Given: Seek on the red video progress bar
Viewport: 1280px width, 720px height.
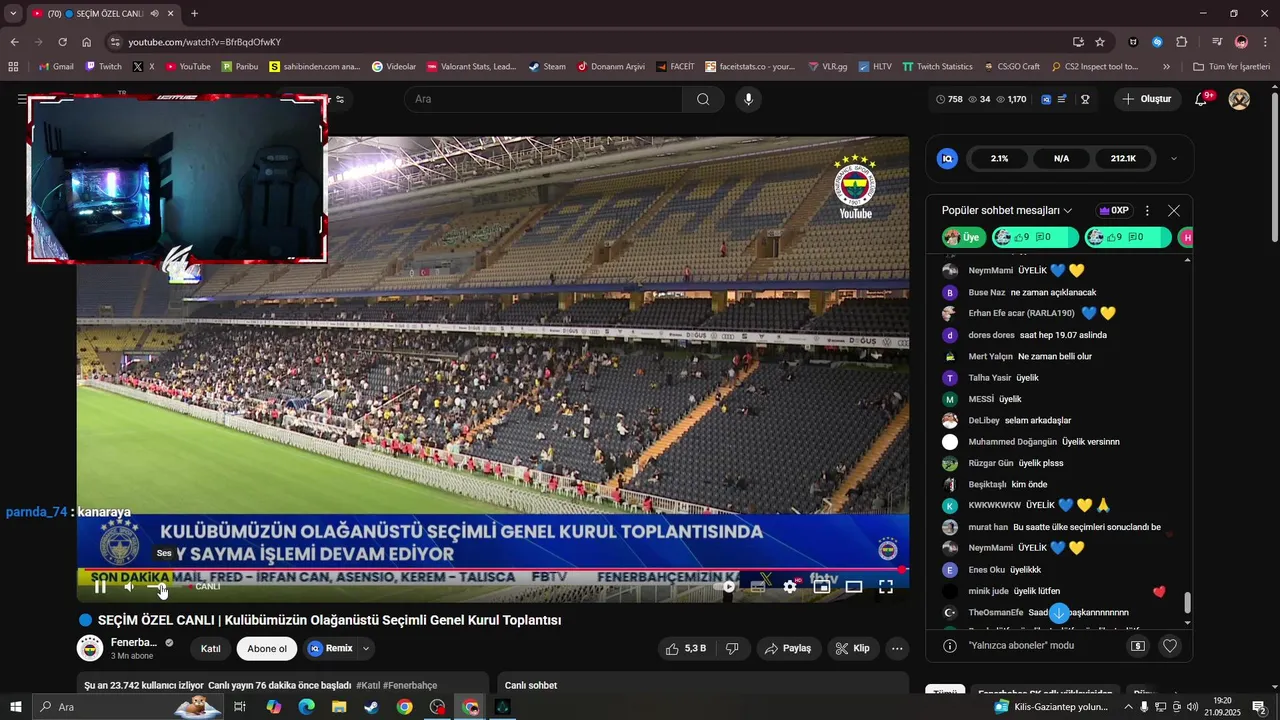Looking at the screenshot, I should [494, 570].
